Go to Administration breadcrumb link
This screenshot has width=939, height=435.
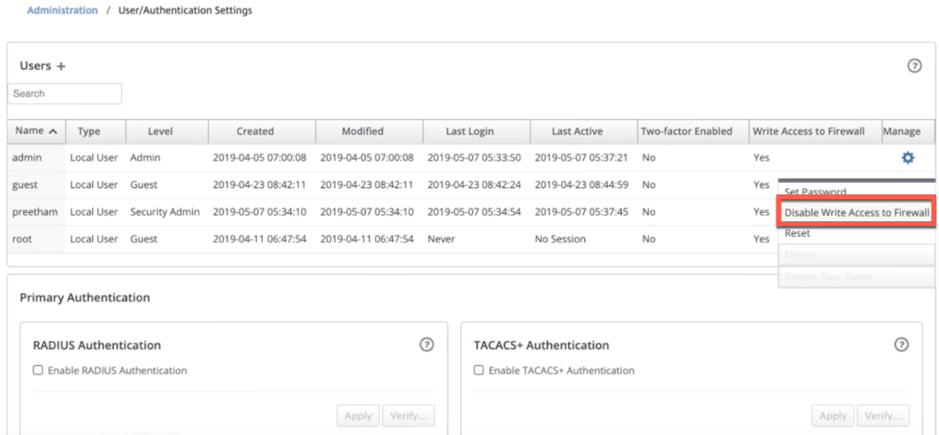point(62,10)
